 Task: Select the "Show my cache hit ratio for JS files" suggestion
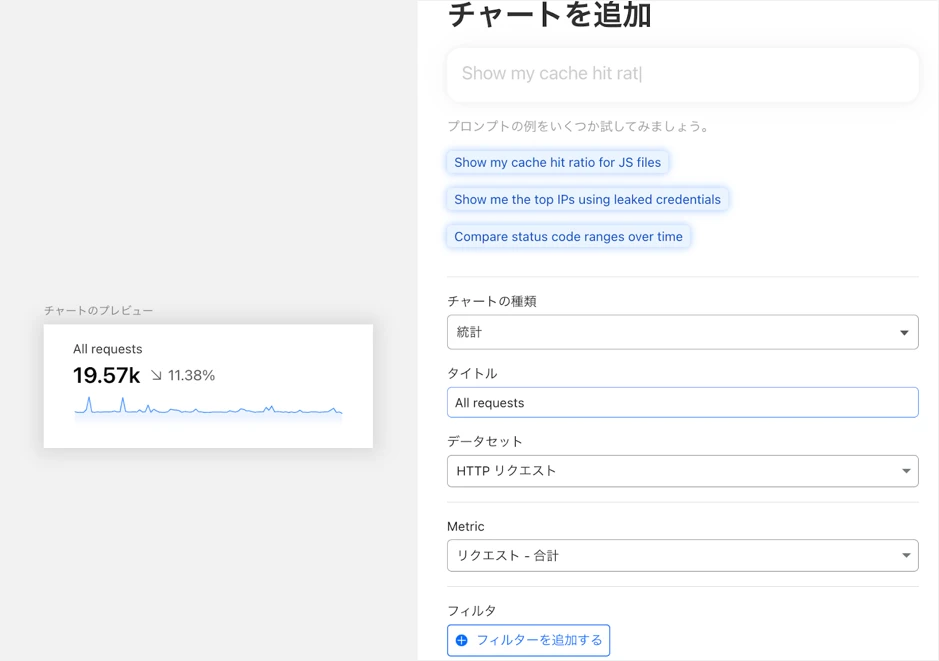click(557, 162)
